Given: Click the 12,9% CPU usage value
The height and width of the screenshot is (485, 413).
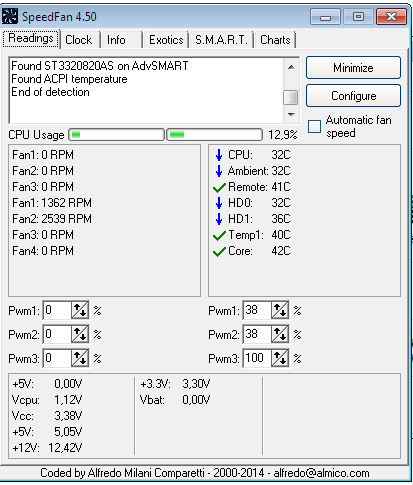Looking at the screenshot, I should (x=283, y=135).
